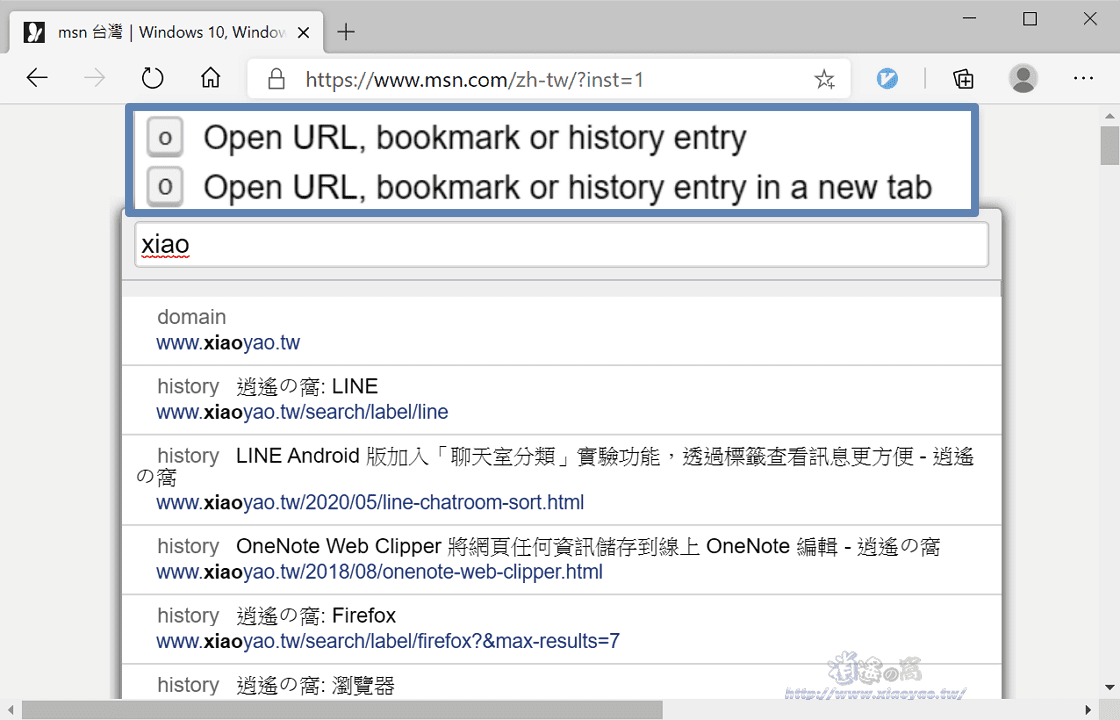Minimize the browser window
The height and width of the screenshot is (720, 1120).
[x=969, y=18]
